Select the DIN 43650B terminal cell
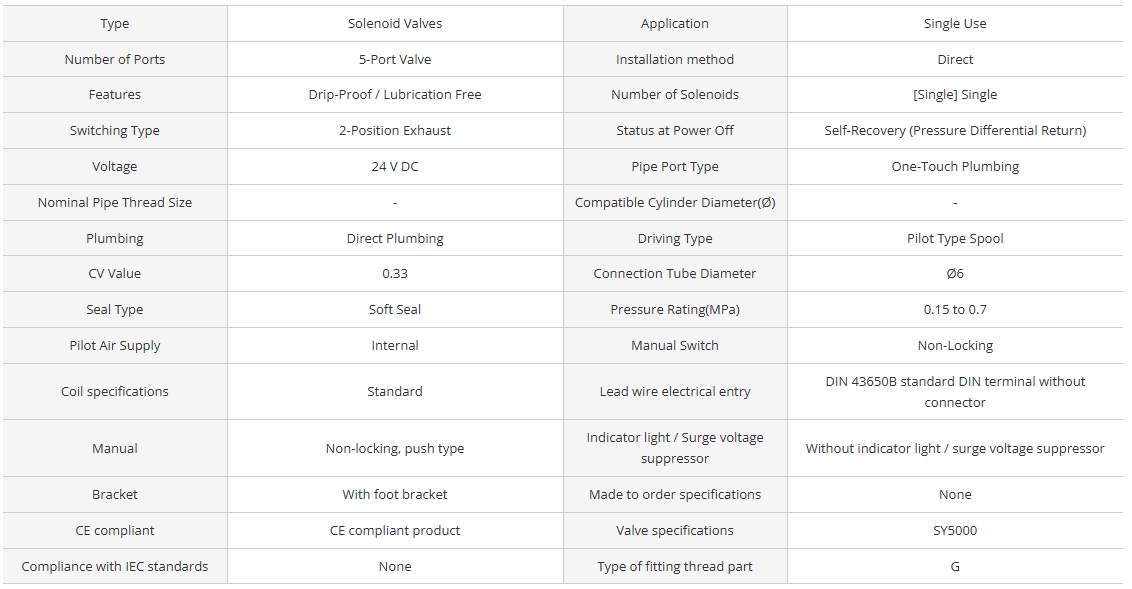Viewport: 1132px width, 589px height. click(x=955, y=392)
